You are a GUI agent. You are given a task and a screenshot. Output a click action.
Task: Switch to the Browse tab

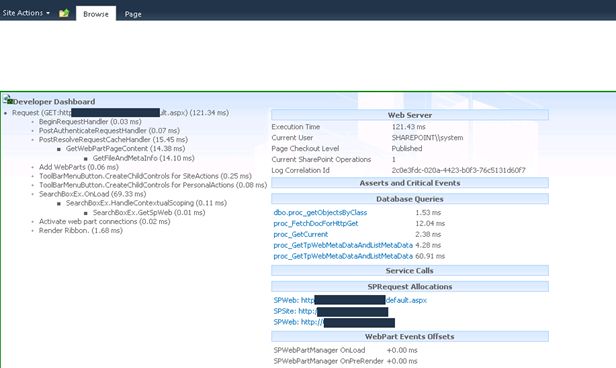[96, 14]
